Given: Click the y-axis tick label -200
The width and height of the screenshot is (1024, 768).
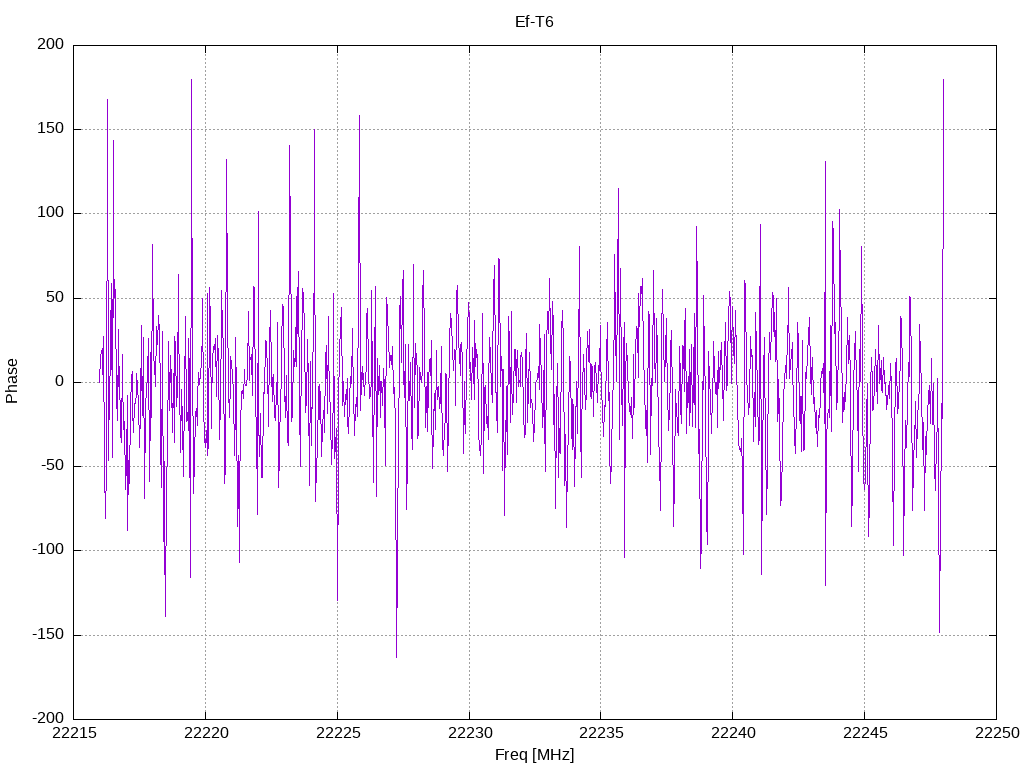Looking at the screenshot, I should pyautogui.click(x=48, y=718).
